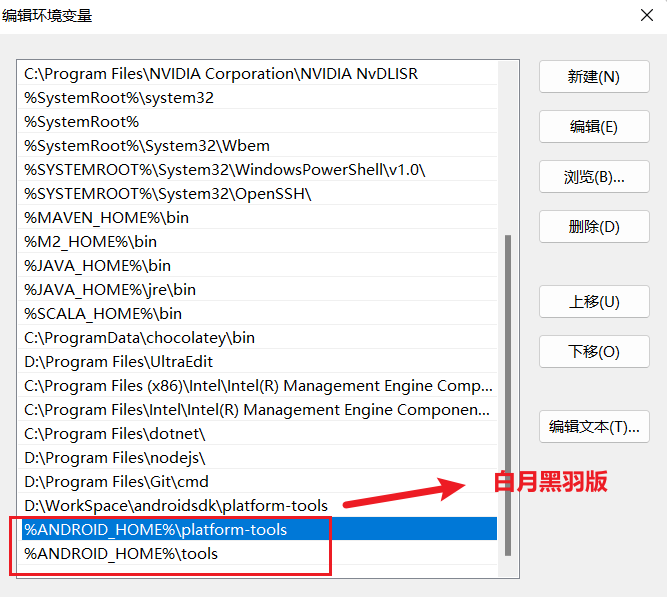
Task: Select %SystemRoot%\system32 entry
Action: tap(257, 97)
